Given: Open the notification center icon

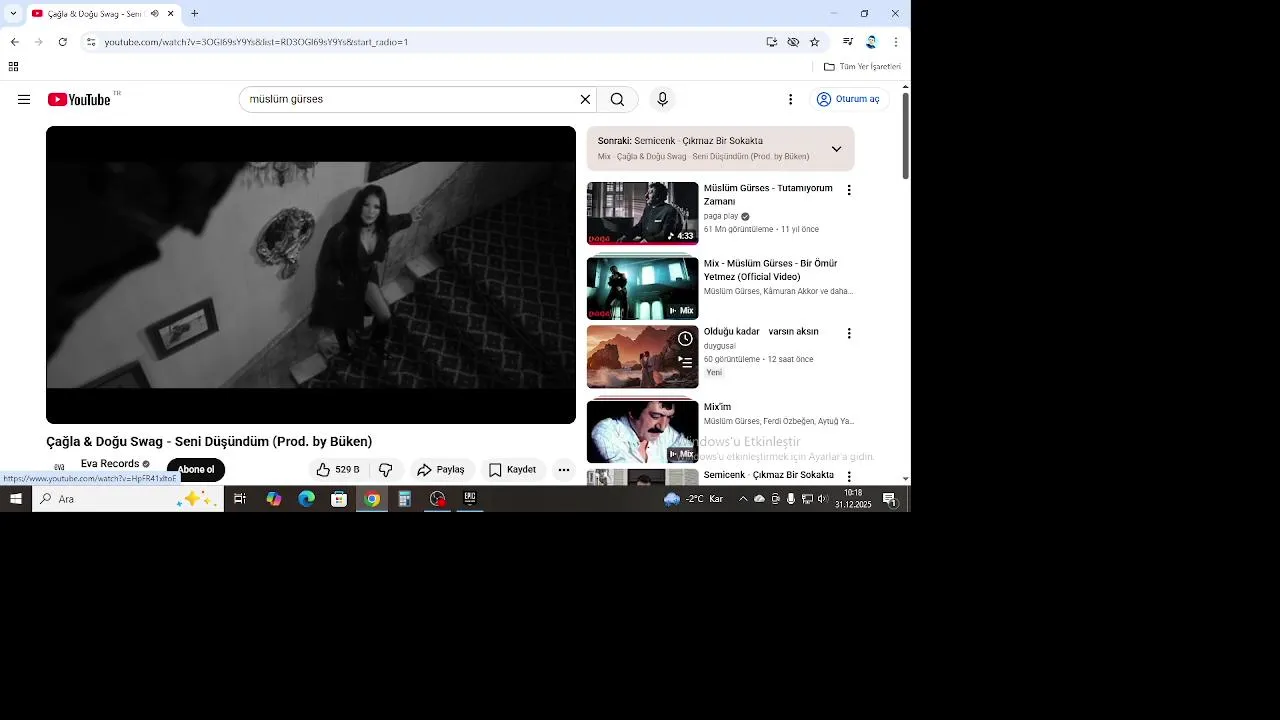Looking at the screenshot, I should [x=889, y=499].
